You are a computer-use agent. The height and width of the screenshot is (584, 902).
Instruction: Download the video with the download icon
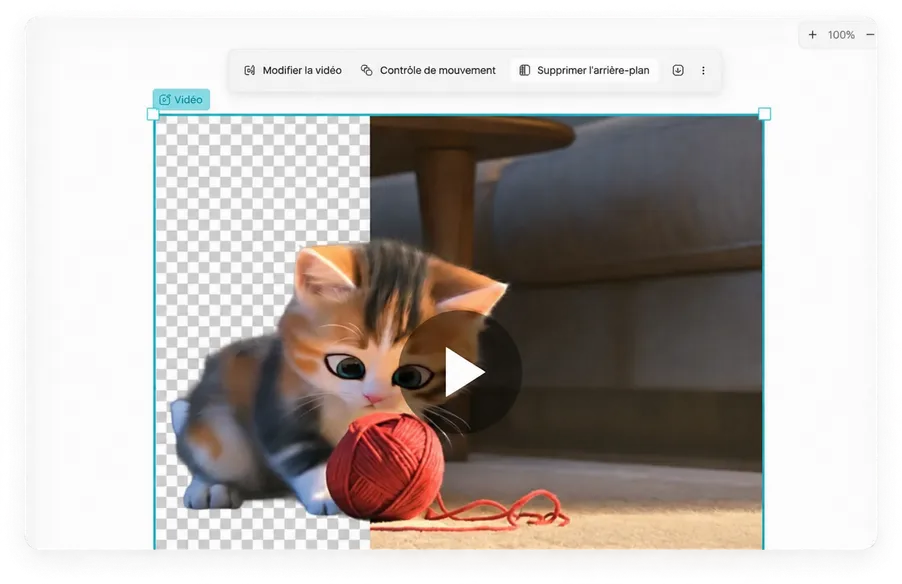678,70
